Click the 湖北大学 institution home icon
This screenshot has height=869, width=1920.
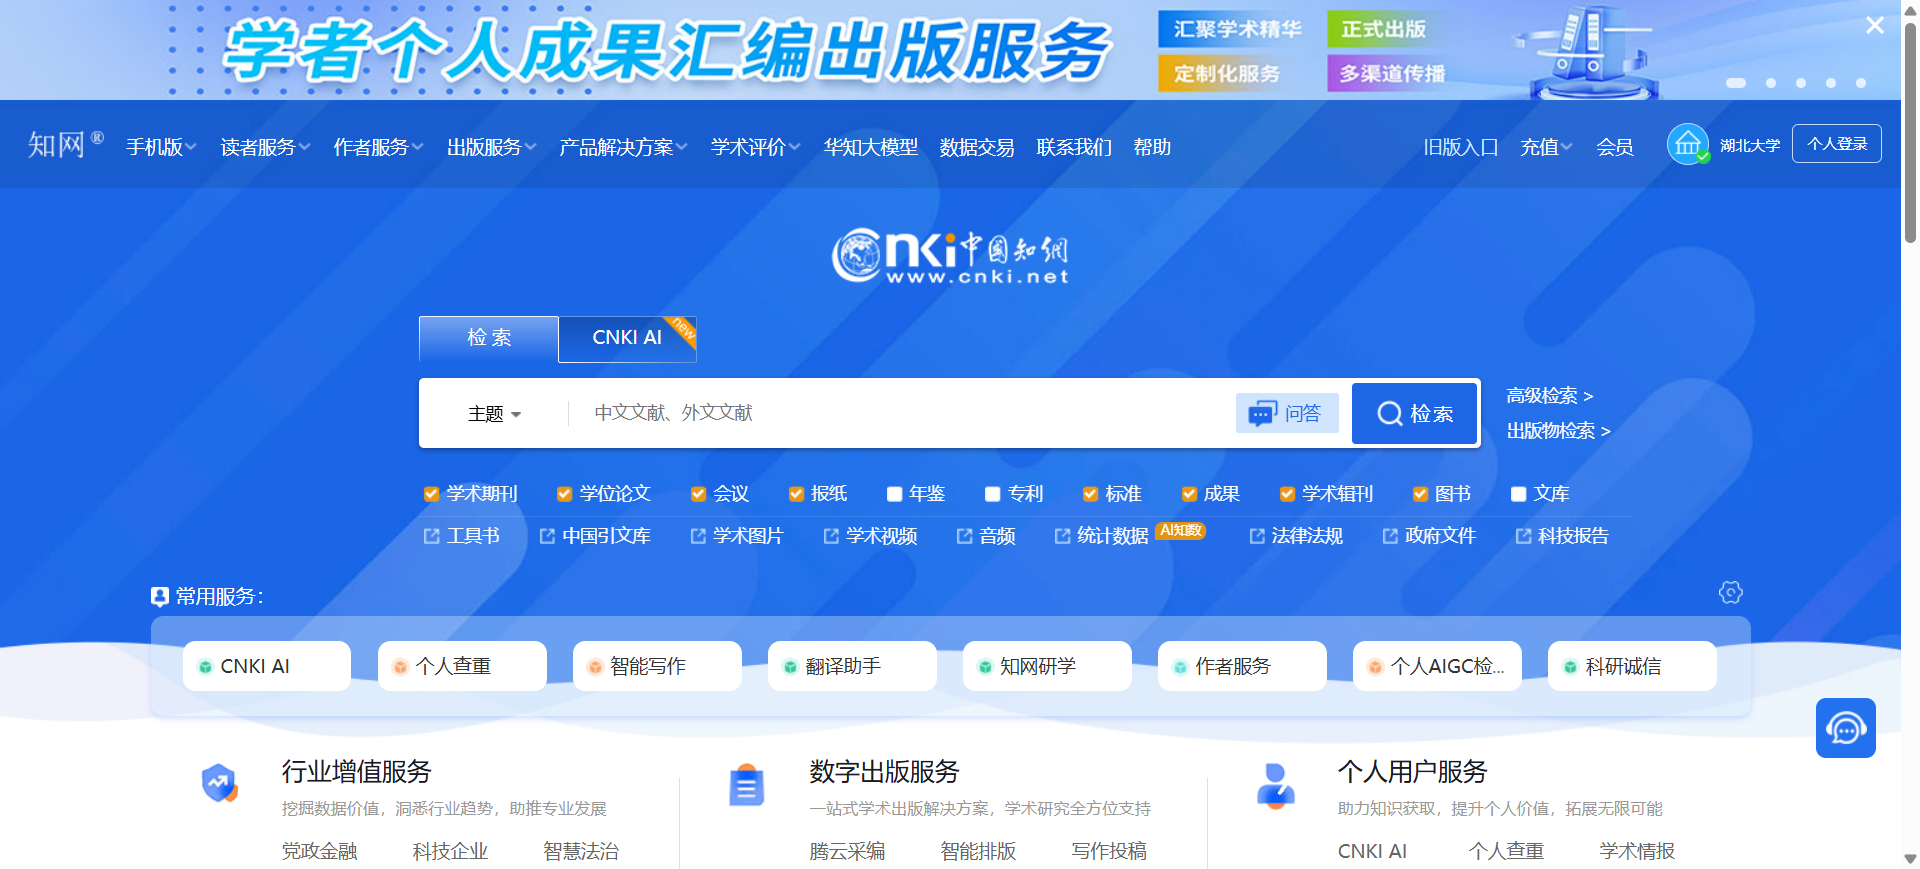point(1687,144)
